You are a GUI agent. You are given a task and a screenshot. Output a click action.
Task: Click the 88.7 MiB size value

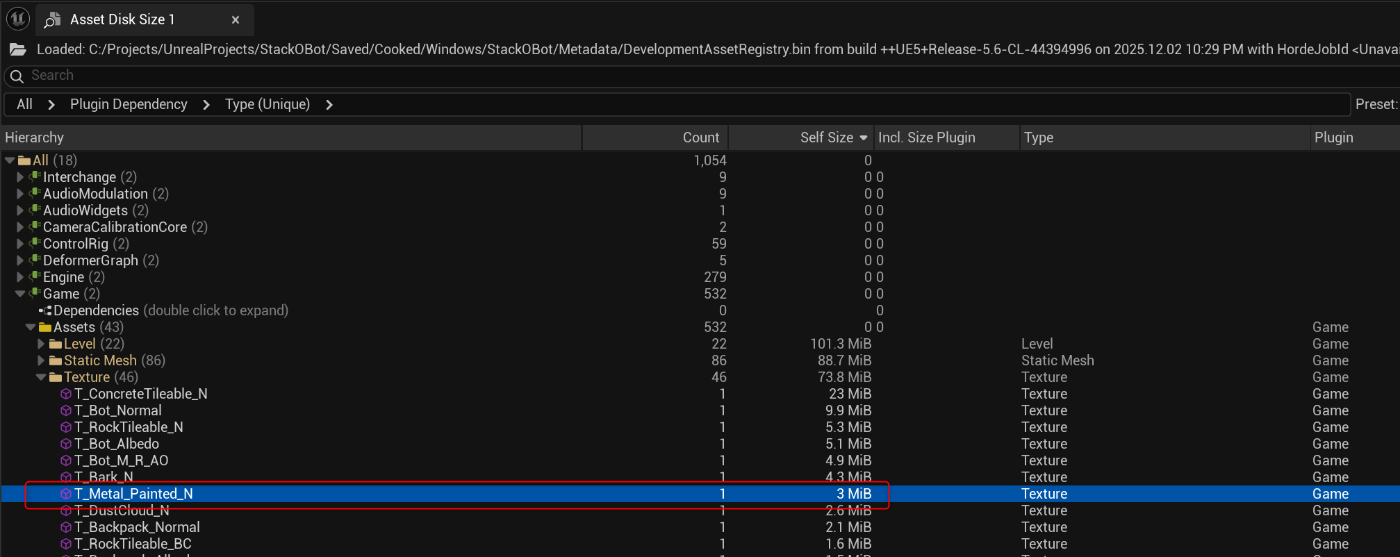843,361
